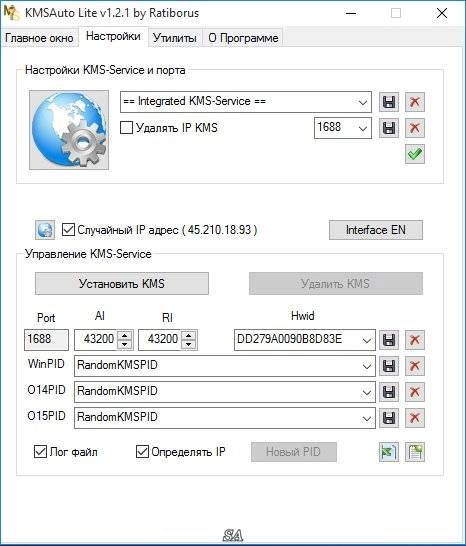Click into the Port 1688 field
The height and width of the screenshot is (546, 466).
pos(46,340)
